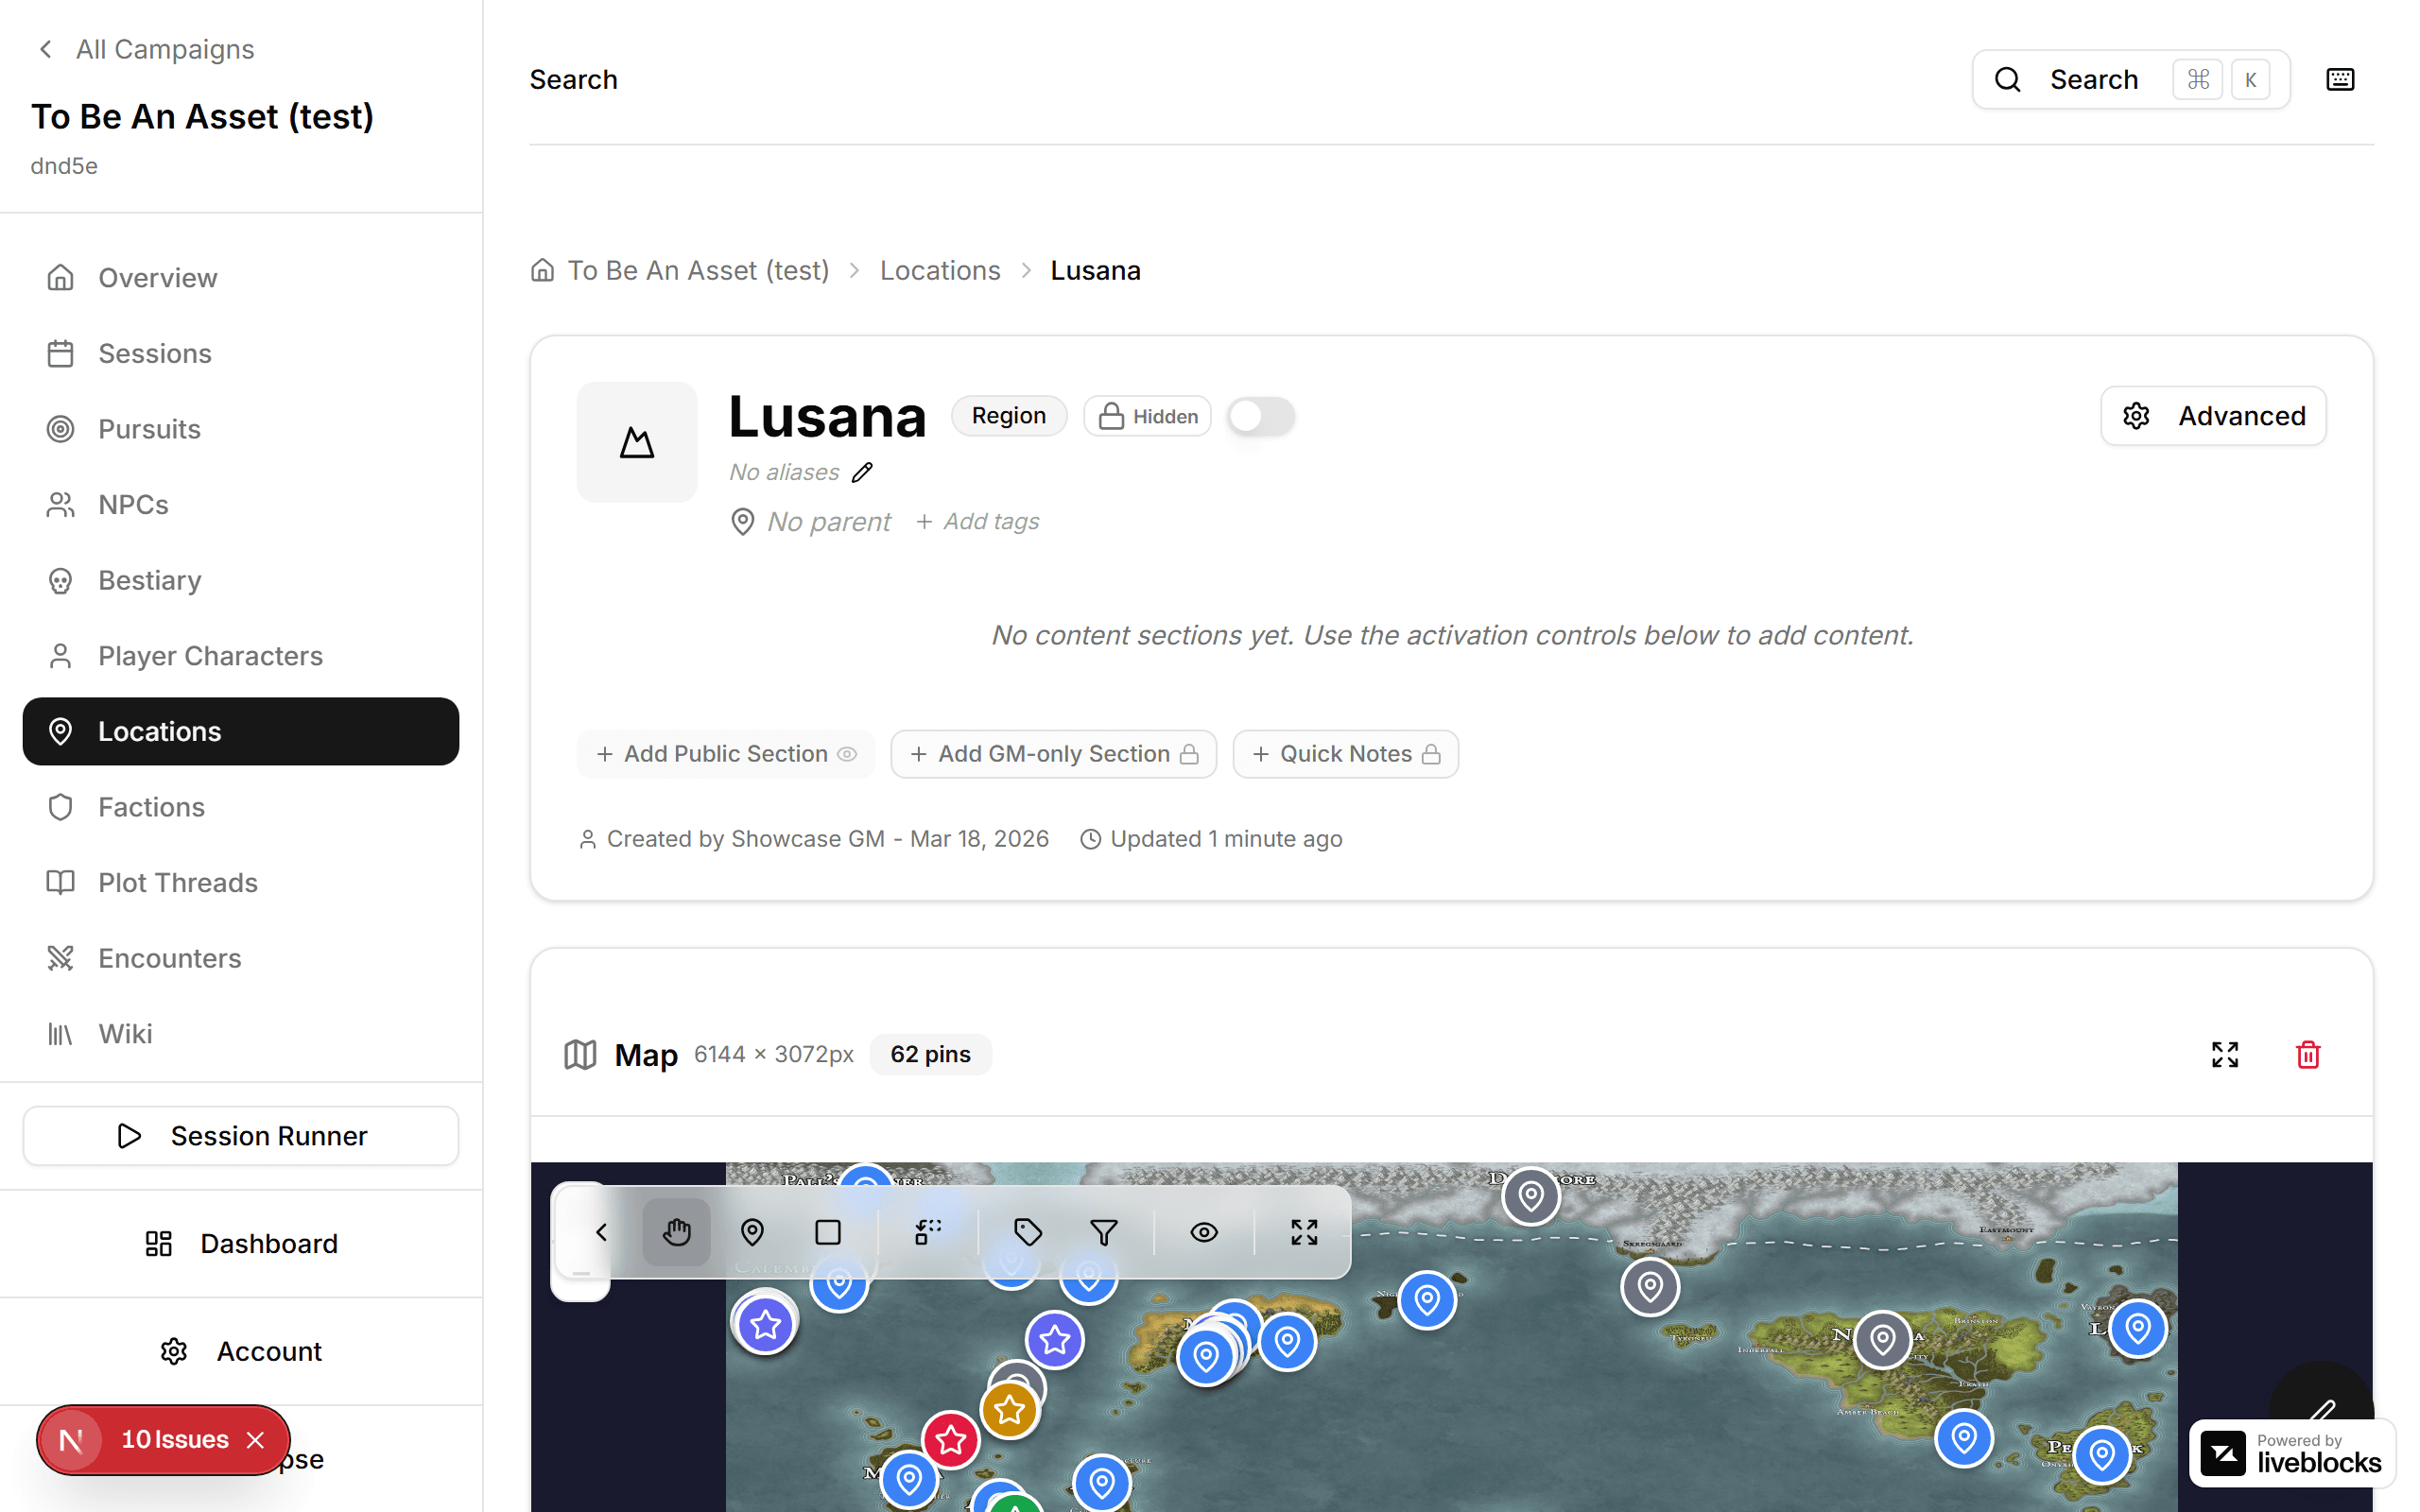
Task: Open the Plot Threads section
Action: click(x=177, y=882)
